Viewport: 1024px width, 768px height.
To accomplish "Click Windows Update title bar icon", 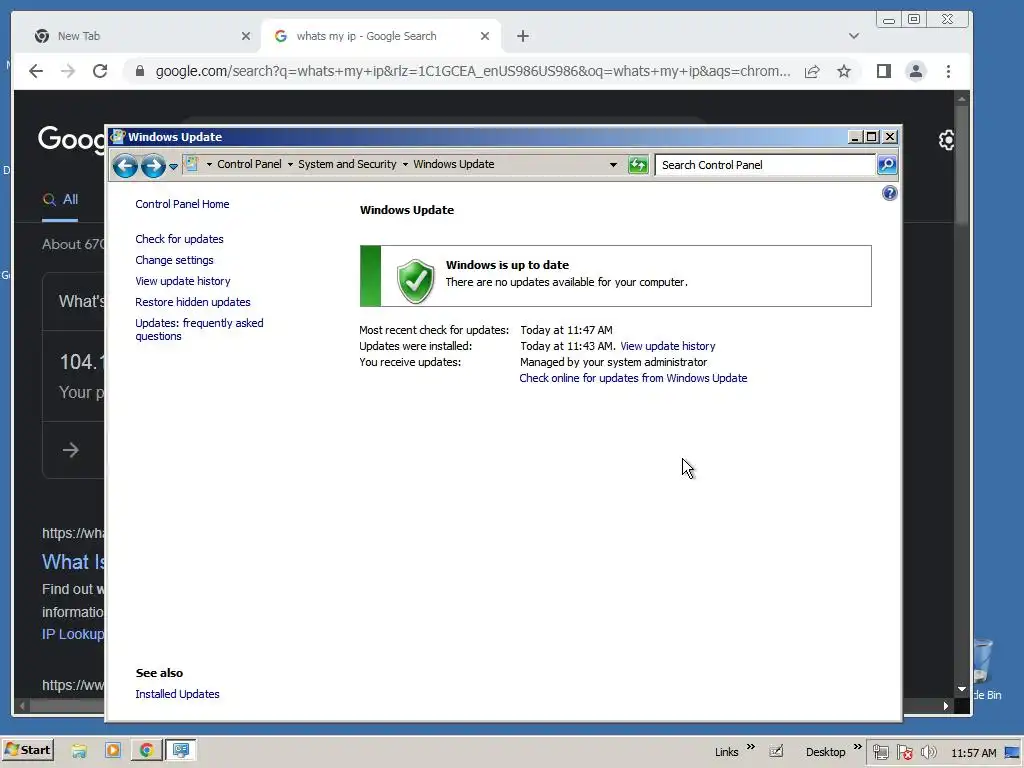I will (x=118, y=136).
